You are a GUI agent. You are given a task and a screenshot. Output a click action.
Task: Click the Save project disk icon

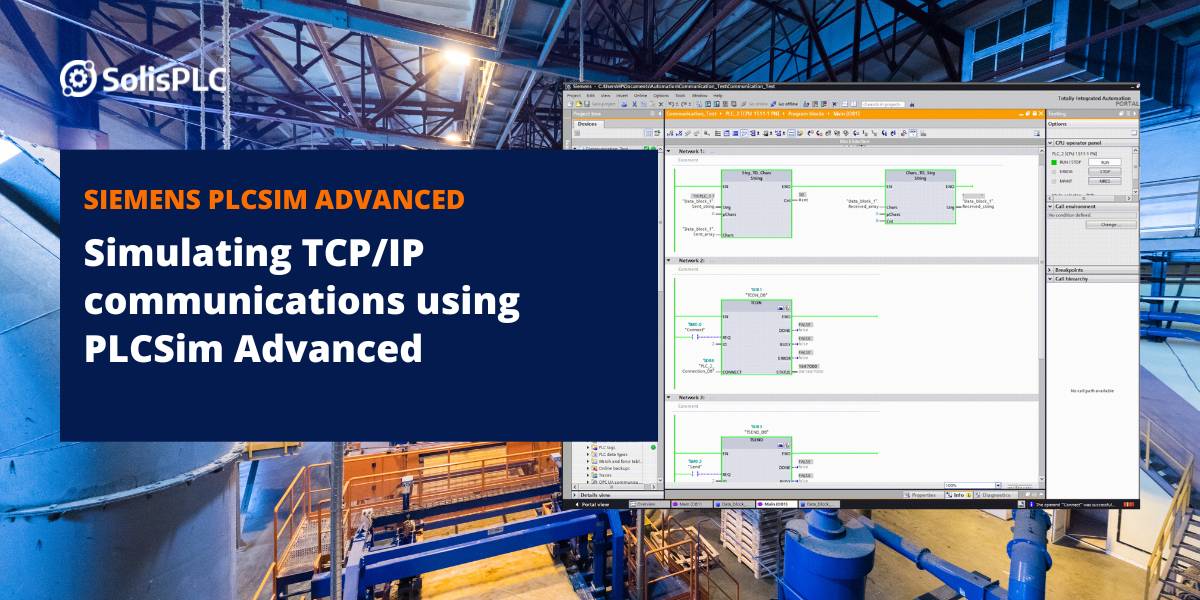[587, 104]
